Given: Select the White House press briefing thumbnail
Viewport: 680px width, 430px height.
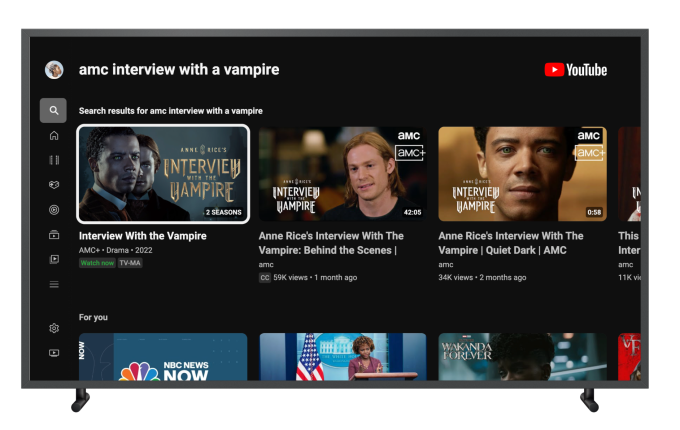Looking at the screenshot, I should (x=342, y=357).
